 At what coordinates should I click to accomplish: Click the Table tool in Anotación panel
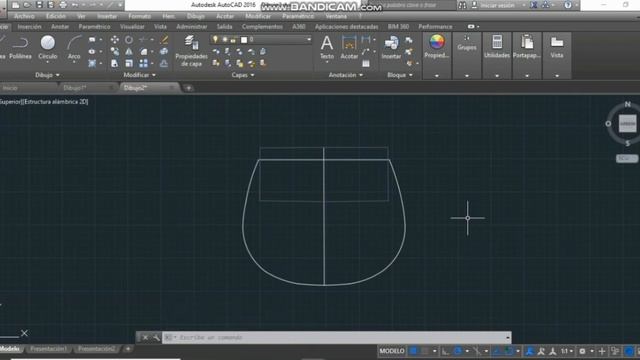coord(366,63)
